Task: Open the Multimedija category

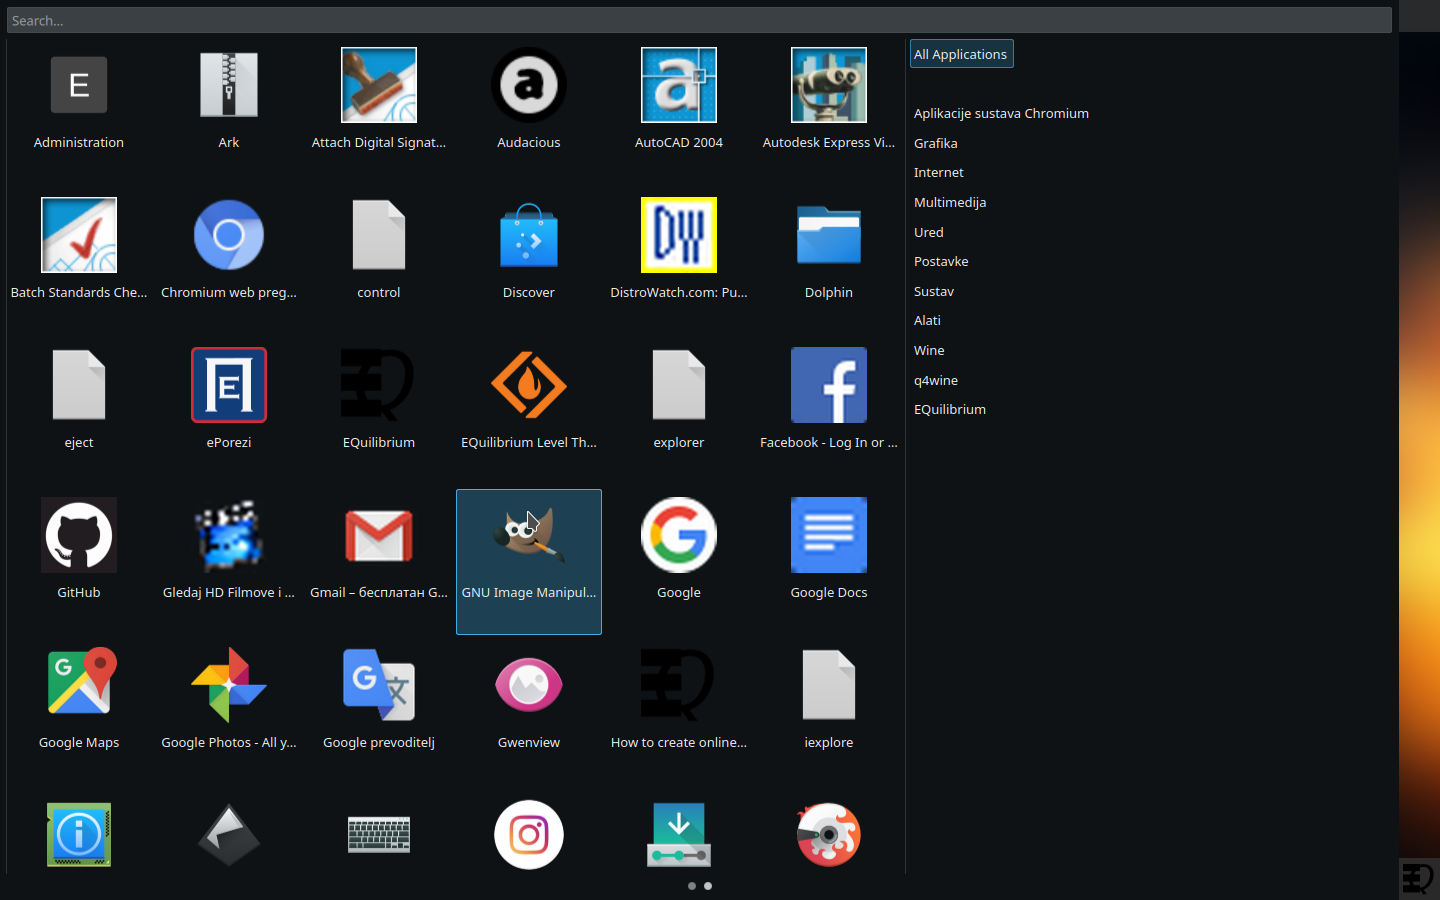Action: [x=950, y=202]
